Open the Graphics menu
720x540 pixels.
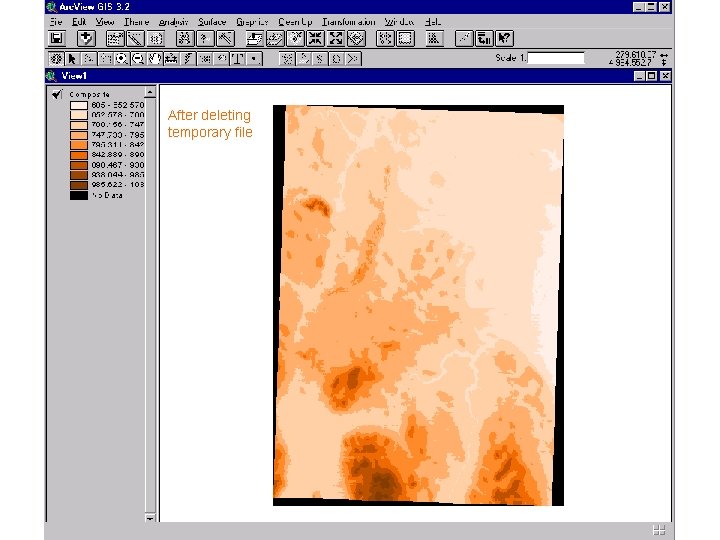[252, 22]
